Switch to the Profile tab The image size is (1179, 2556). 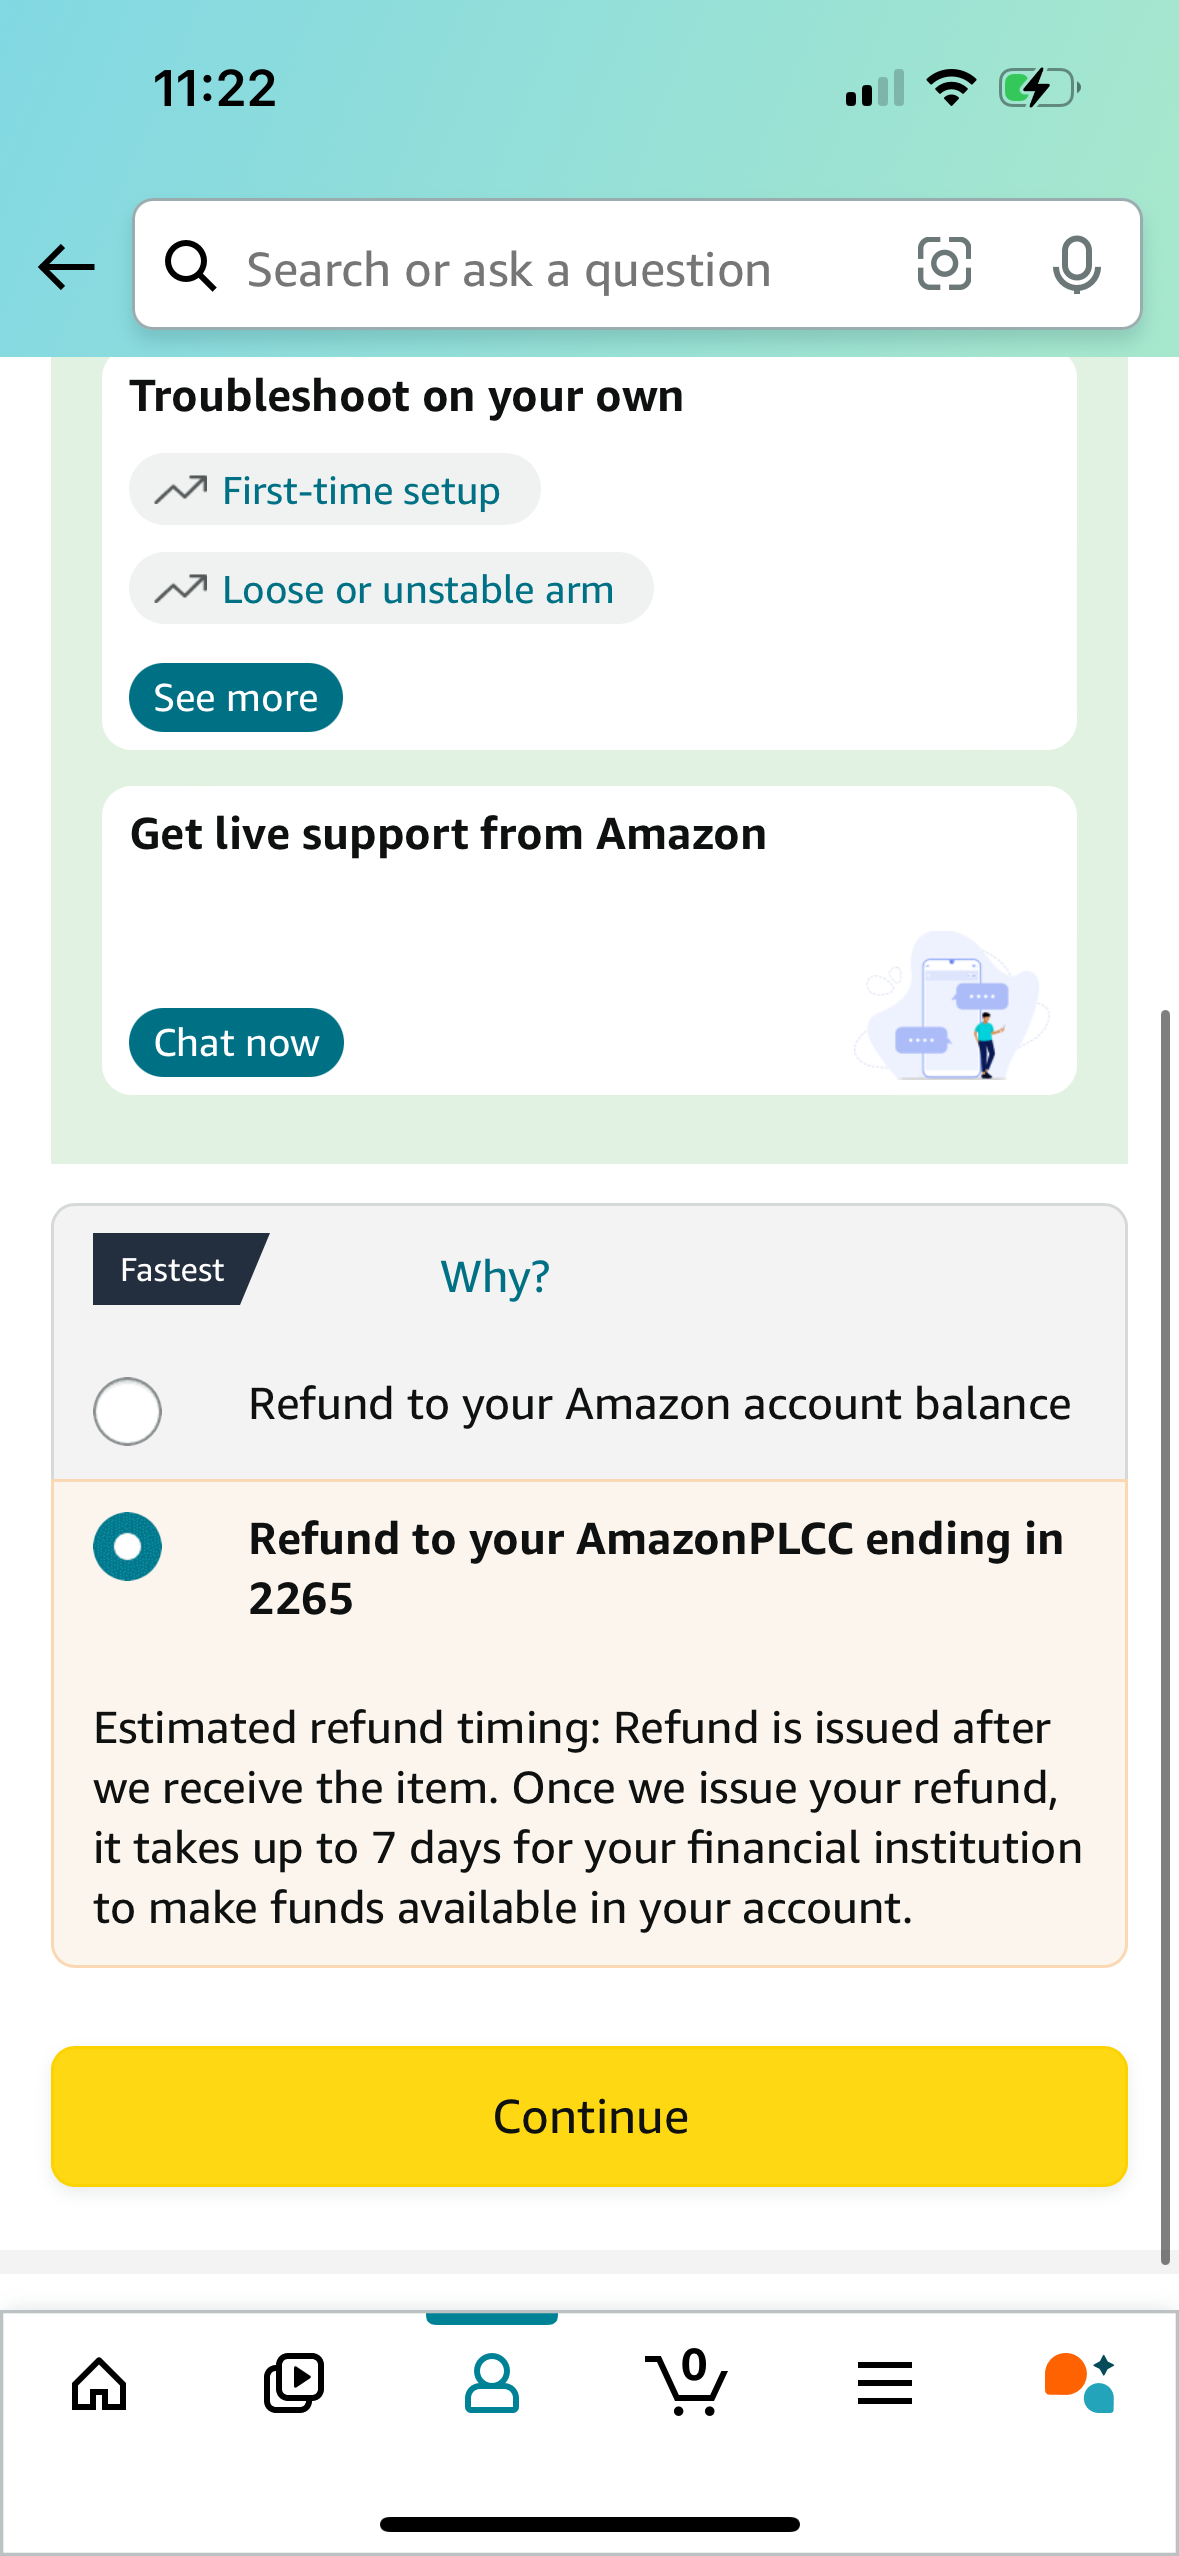[491, 2384]
